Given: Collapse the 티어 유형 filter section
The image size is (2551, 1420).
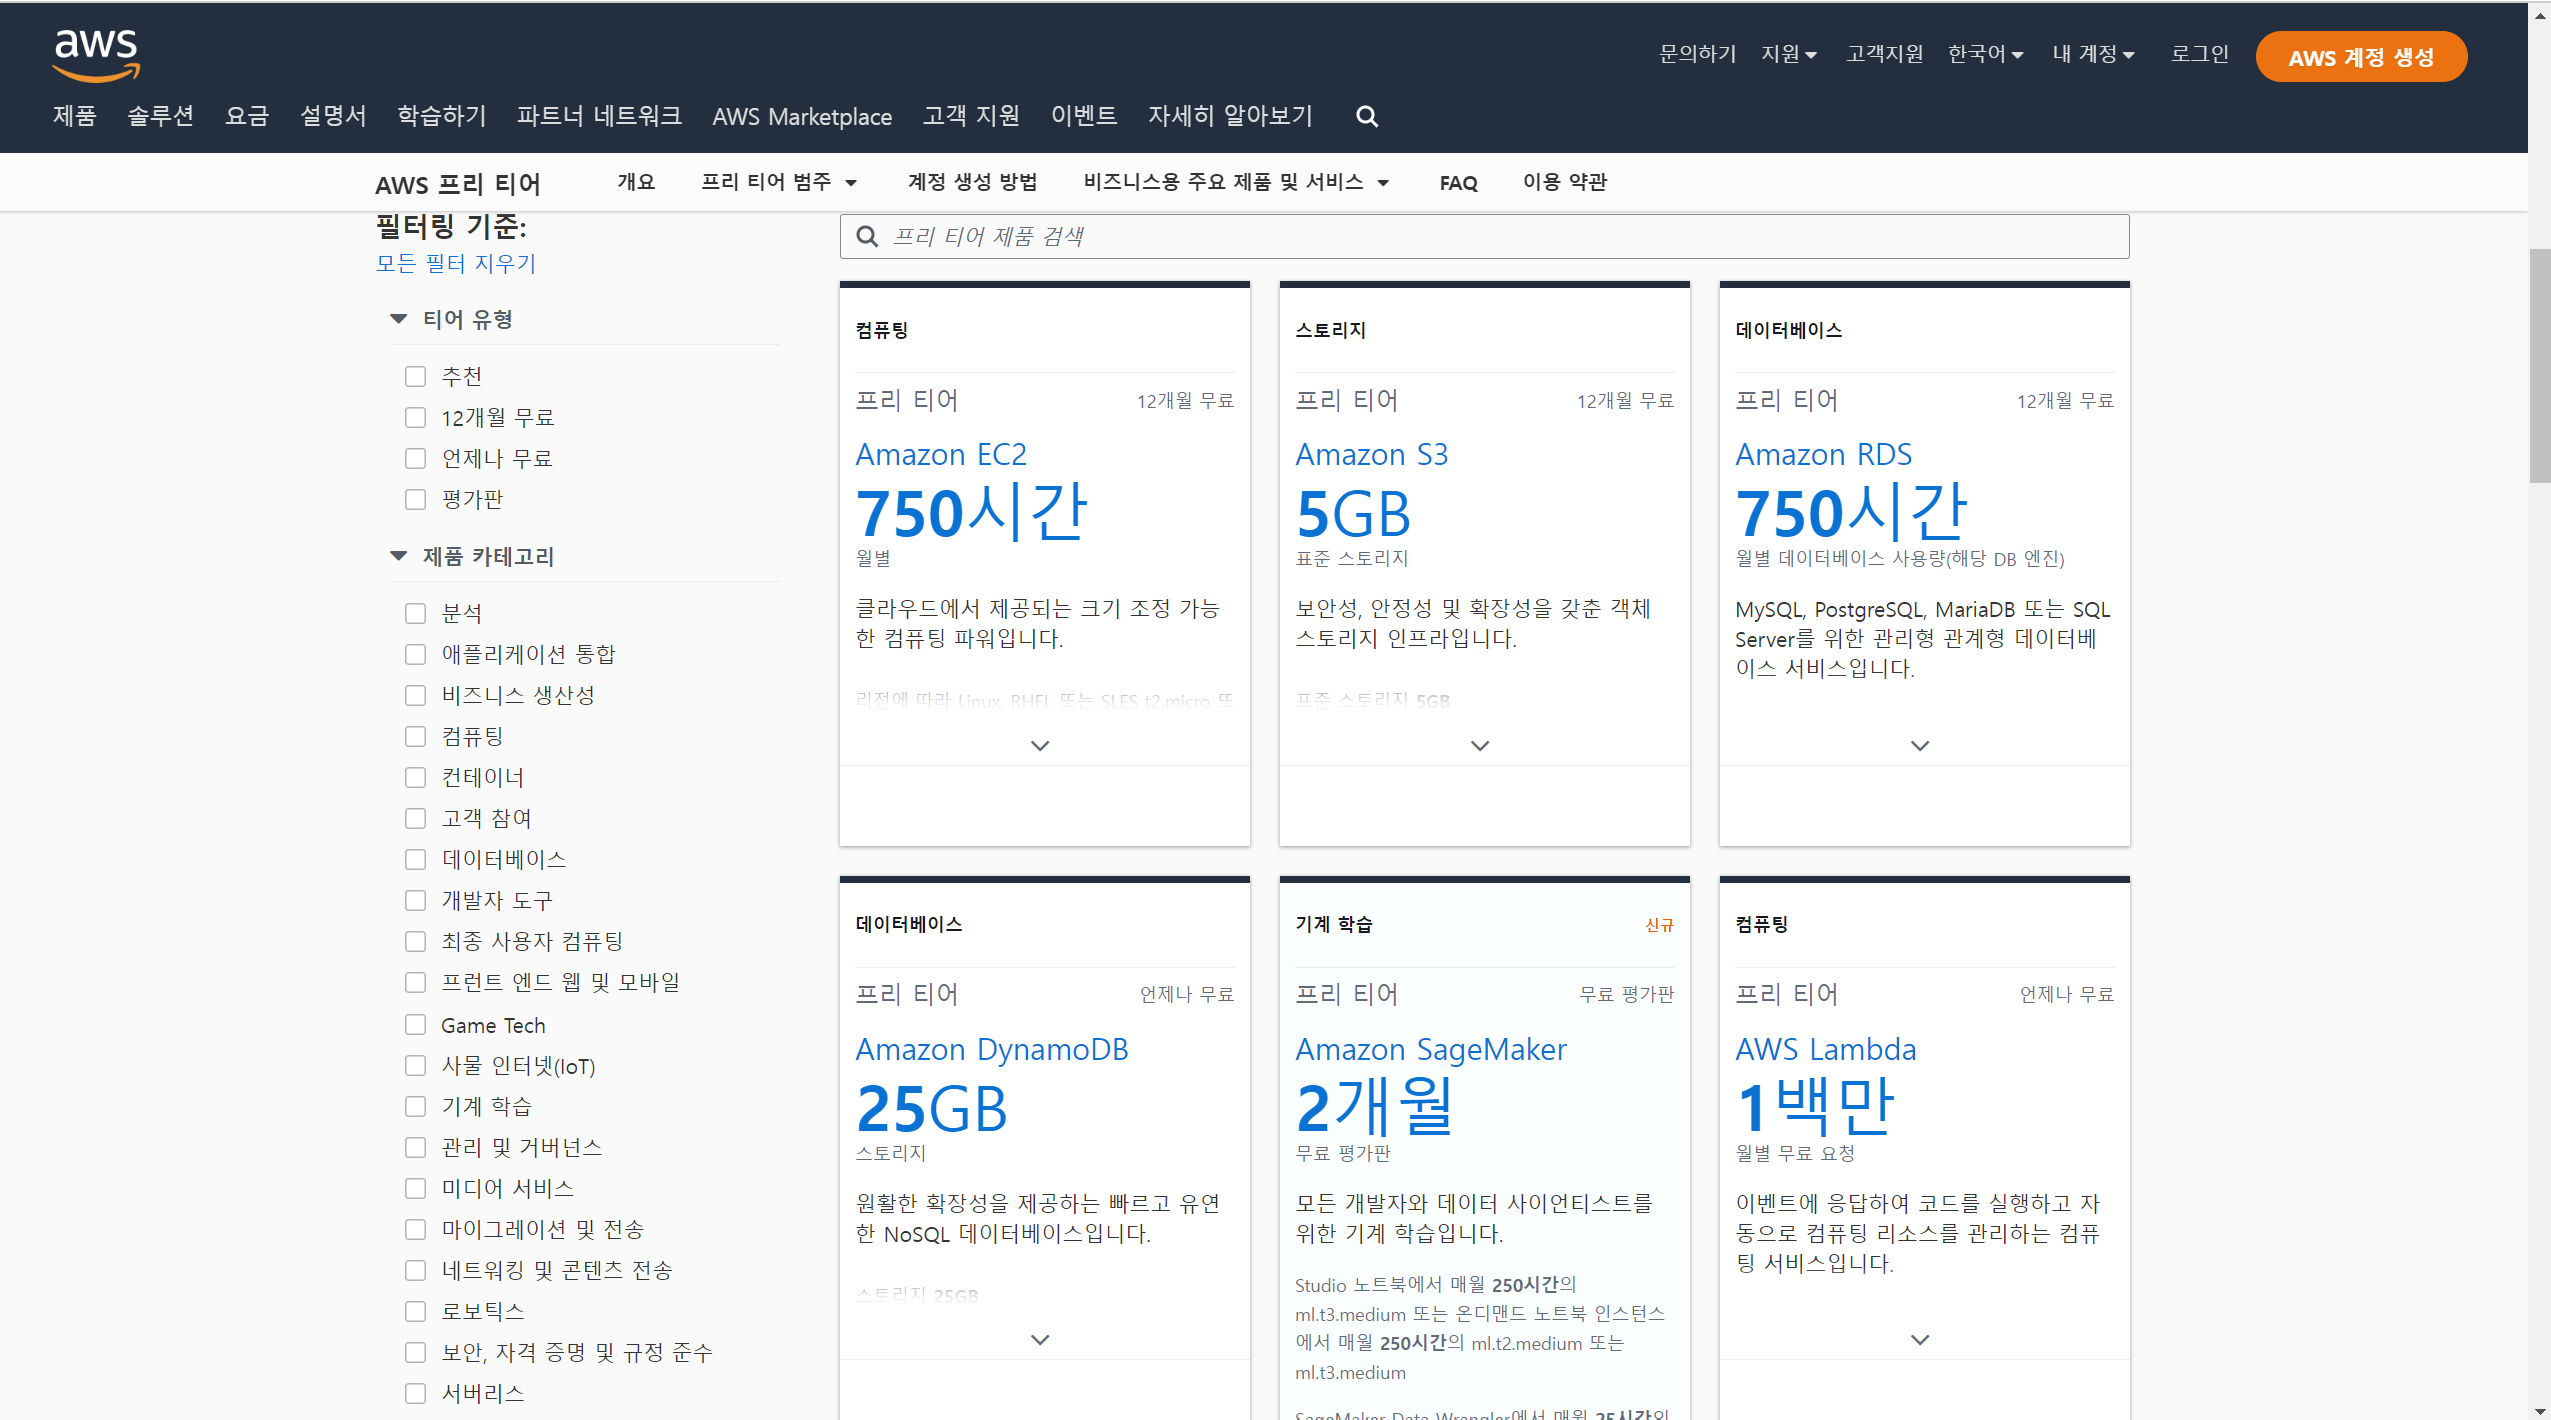Looking at the screenshot, I should coord(399,319).
